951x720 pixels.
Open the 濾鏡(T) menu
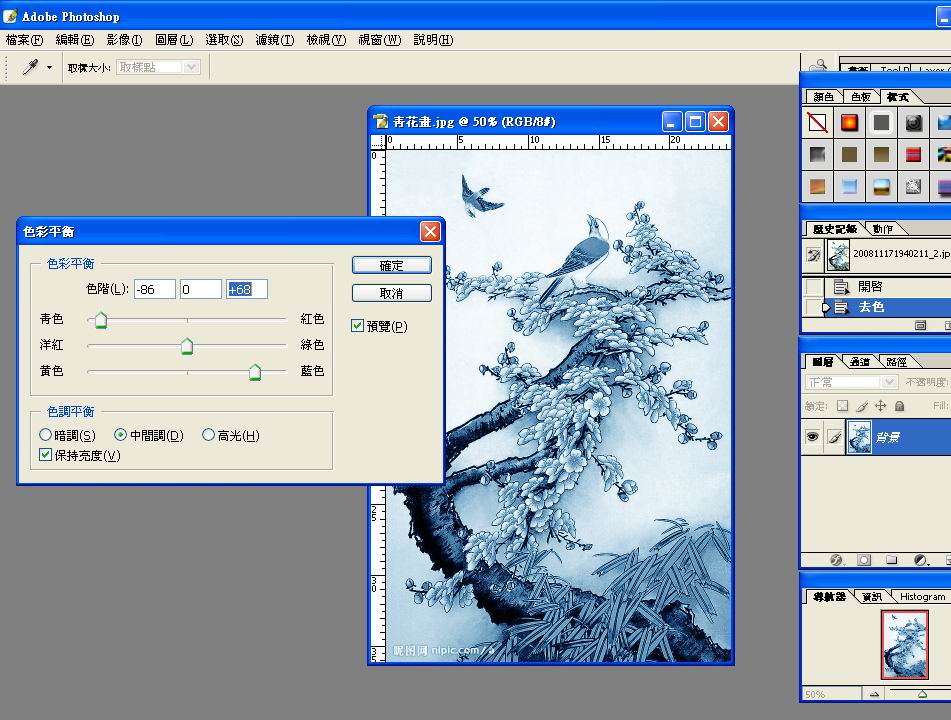click(275, 39)
